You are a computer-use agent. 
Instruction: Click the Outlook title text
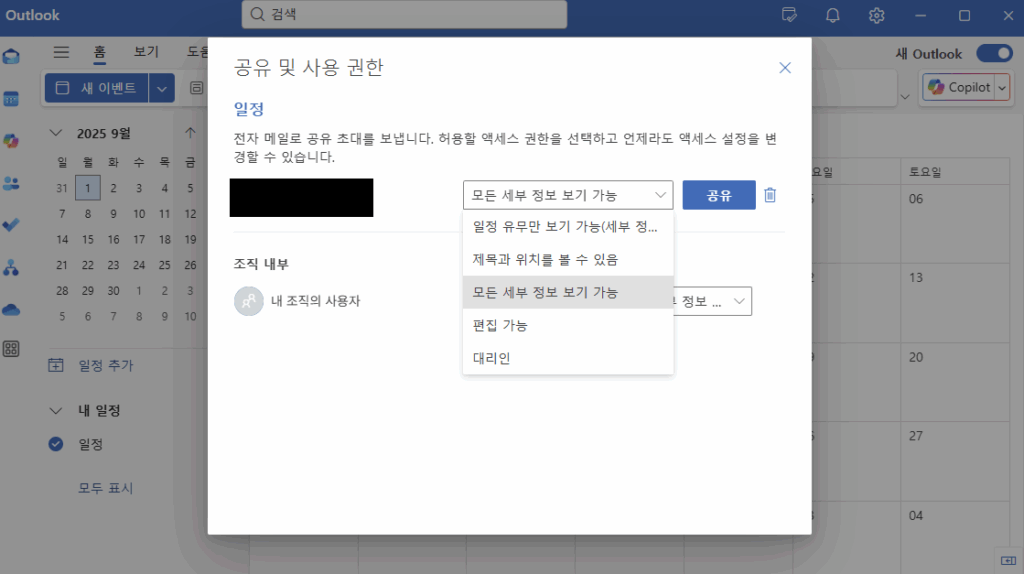pyautogui.click(x=33, y=15)
